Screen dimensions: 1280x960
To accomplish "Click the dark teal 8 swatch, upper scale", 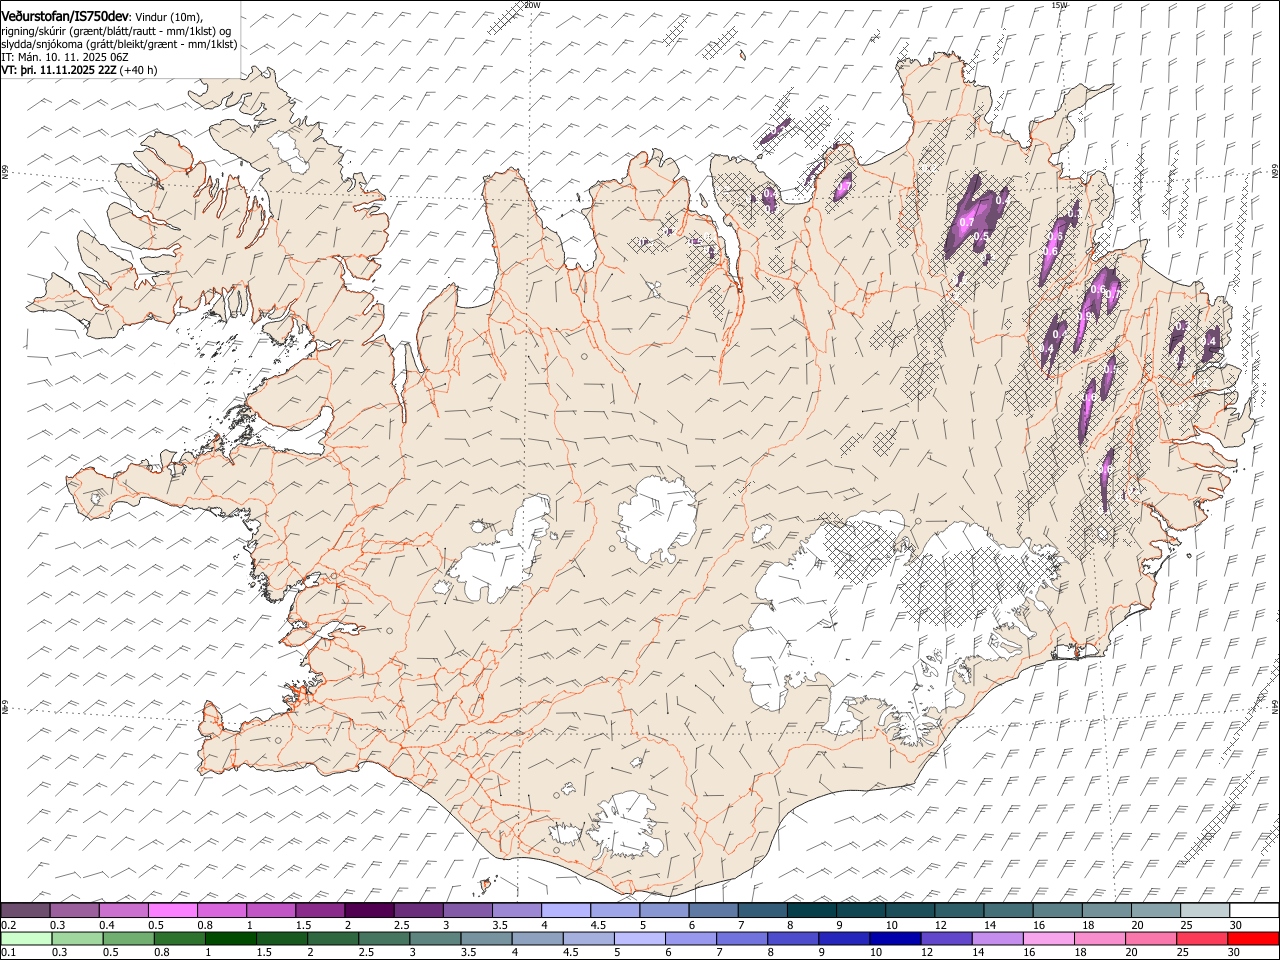I will click(x=811, y=911).
